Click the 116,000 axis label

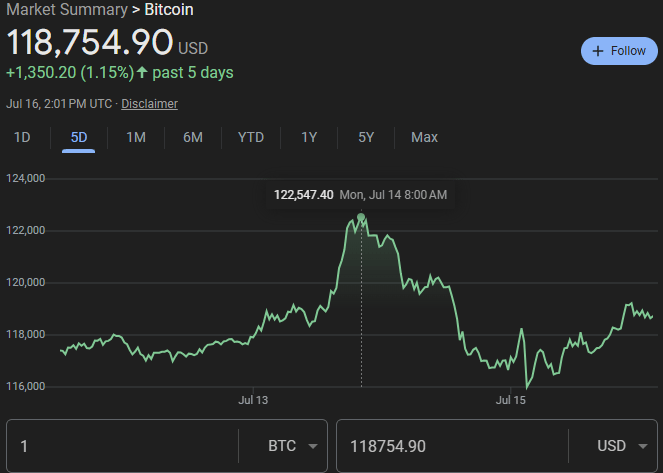click(x=25, y=386)
